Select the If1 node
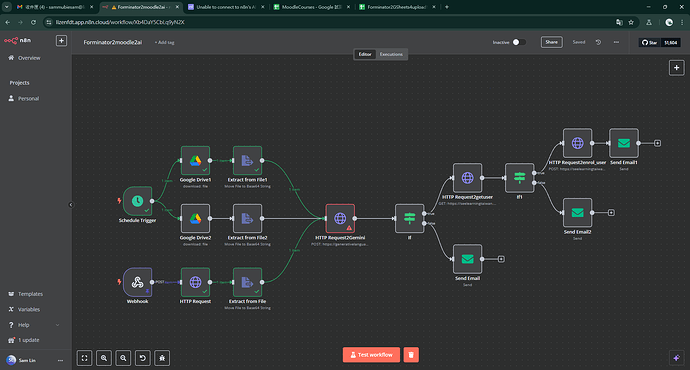The image size is (690, 370). point(519,178)
